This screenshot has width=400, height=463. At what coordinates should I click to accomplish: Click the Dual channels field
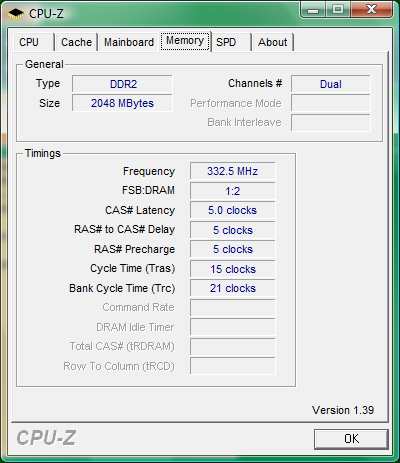[x=331, y=84]
